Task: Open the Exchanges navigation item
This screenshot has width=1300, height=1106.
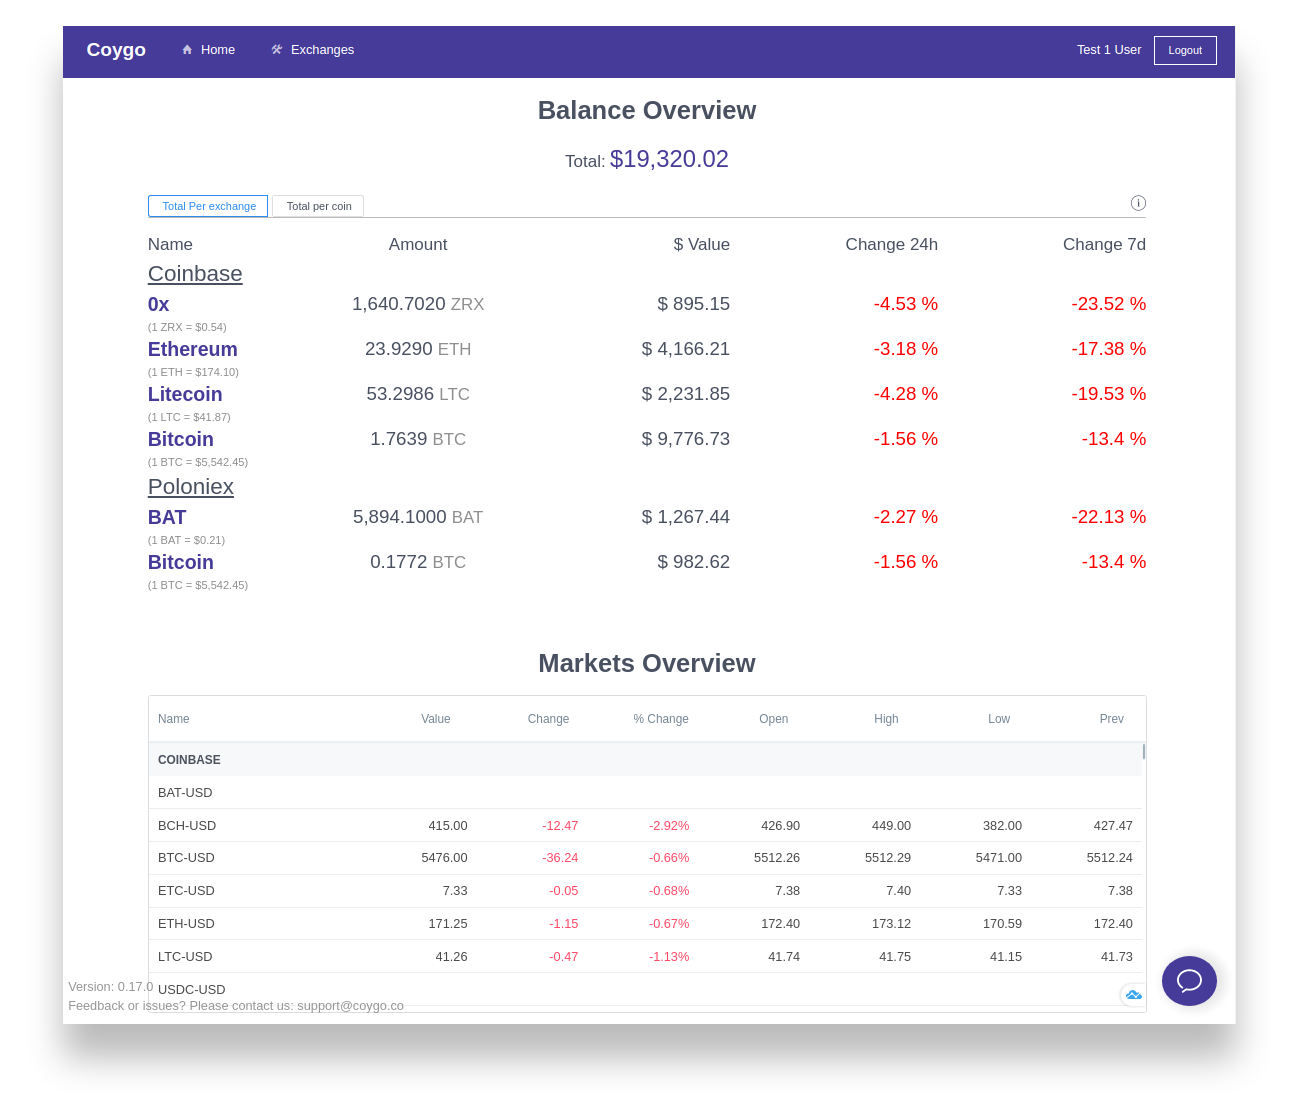Action: [312, 50]
